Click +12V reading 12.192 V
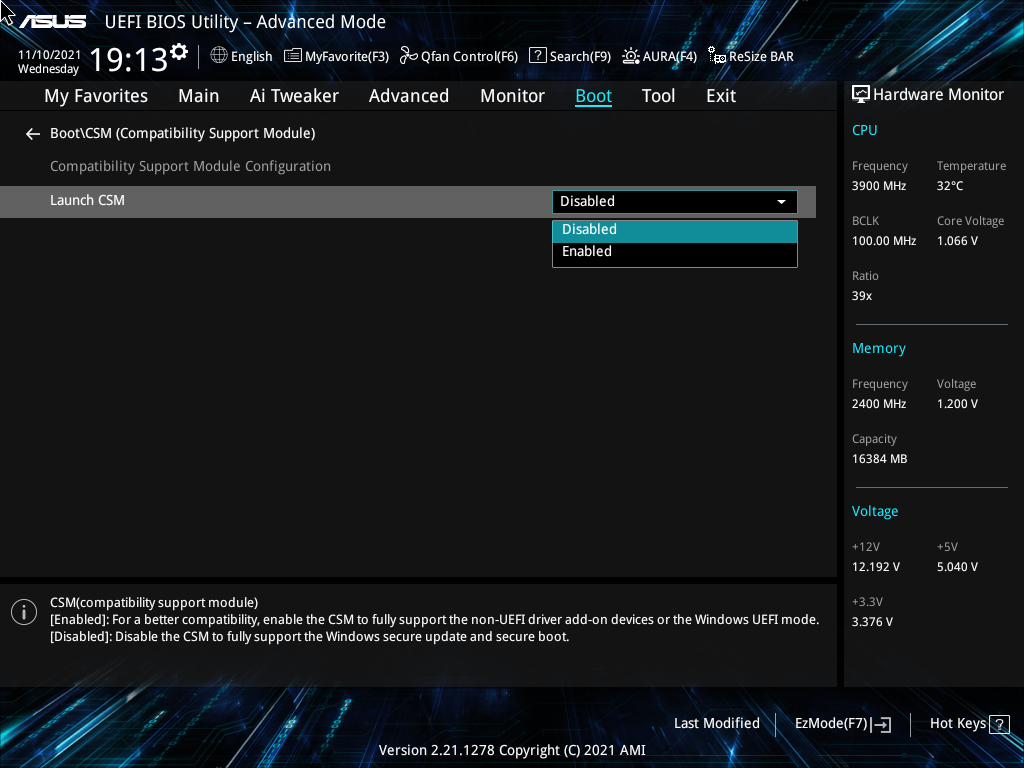The width and height of the screenshot is (1024, 768). pos(876,567)
